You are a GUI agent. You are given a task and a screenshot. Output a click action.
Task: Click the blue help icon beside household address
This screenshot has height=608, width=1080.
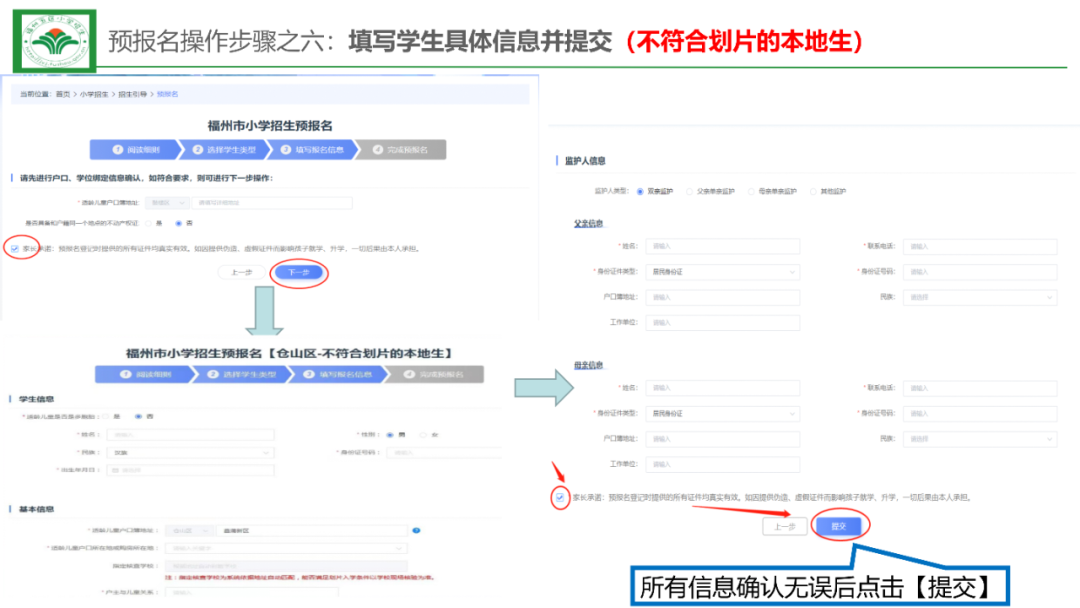tap(415, 531)
